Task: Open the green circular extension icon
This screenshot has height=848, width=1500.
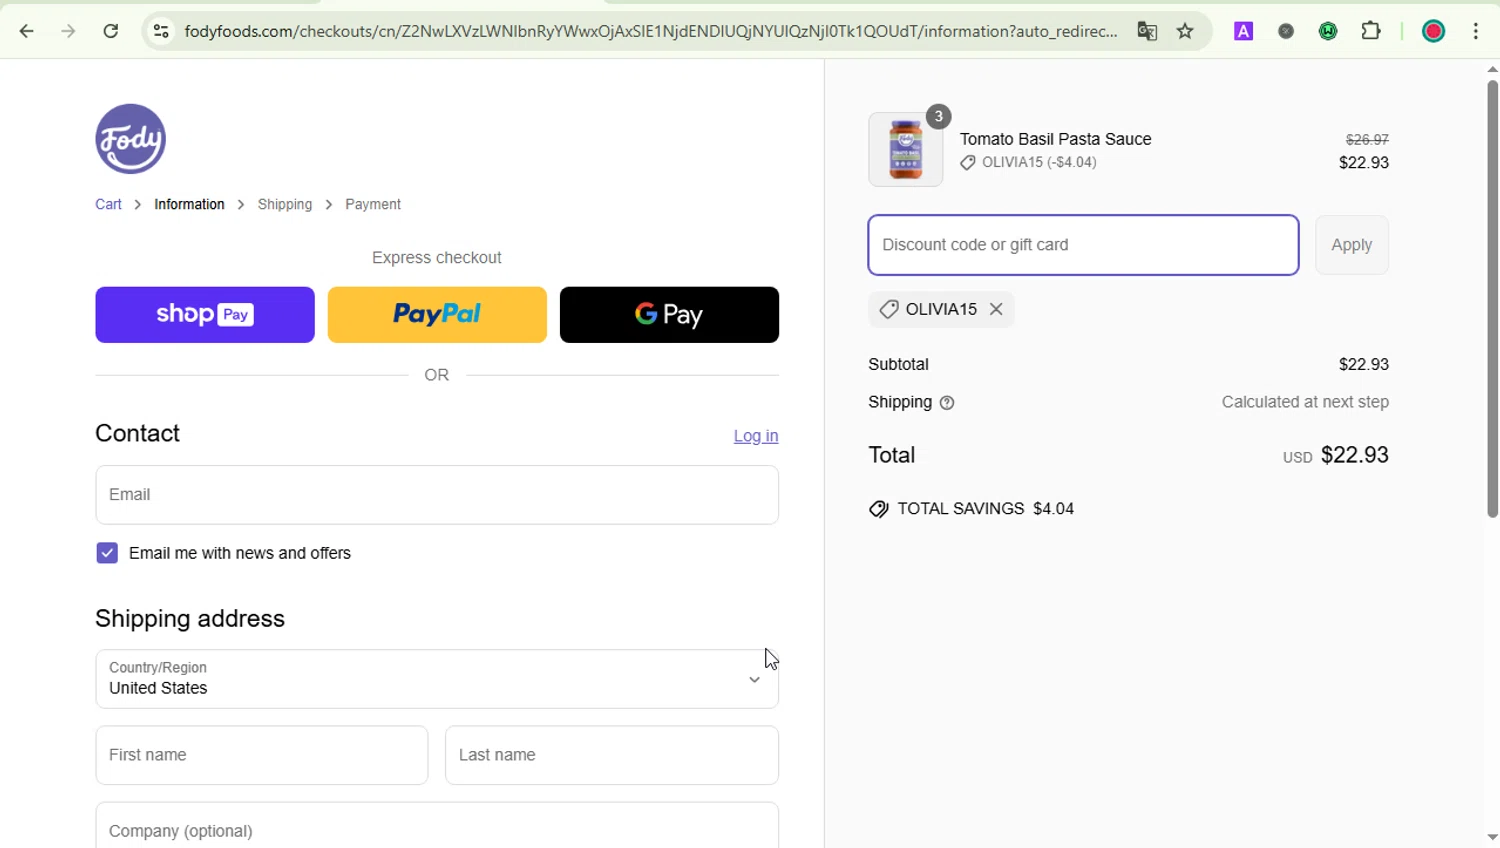Action: click(x=1328, y=31)
